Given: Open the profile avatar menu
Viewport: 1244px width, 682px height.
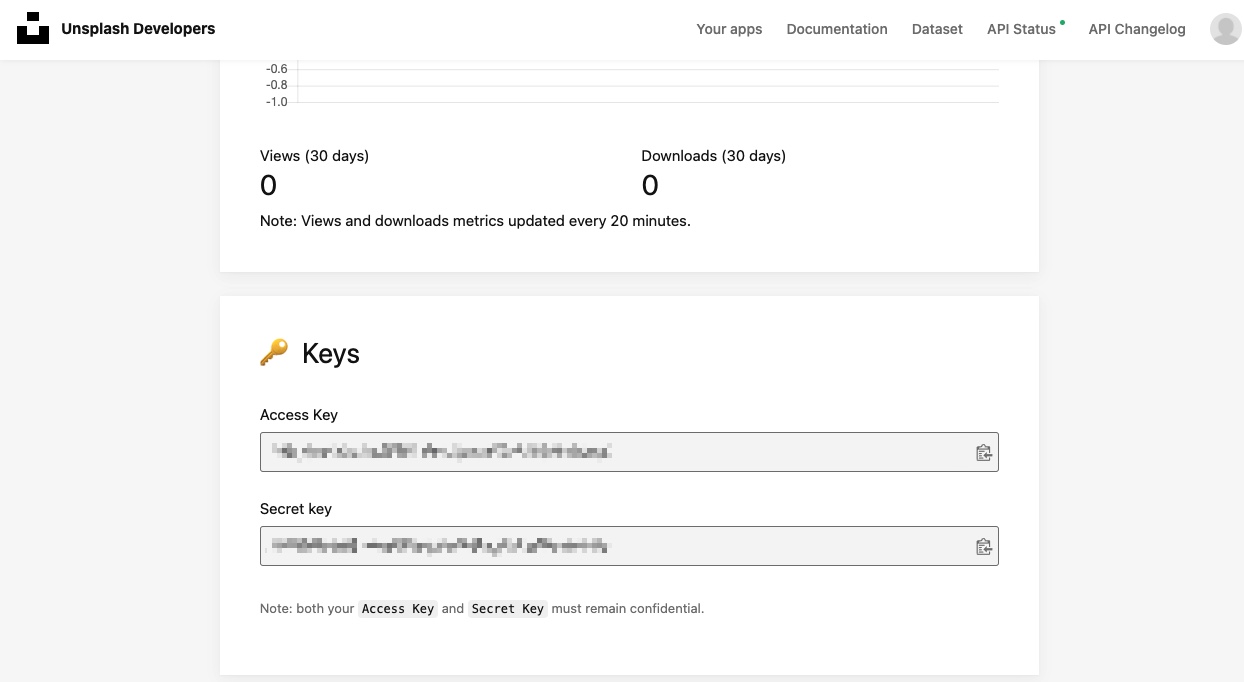Looking at the screenshot, I should pos(1225,29).
